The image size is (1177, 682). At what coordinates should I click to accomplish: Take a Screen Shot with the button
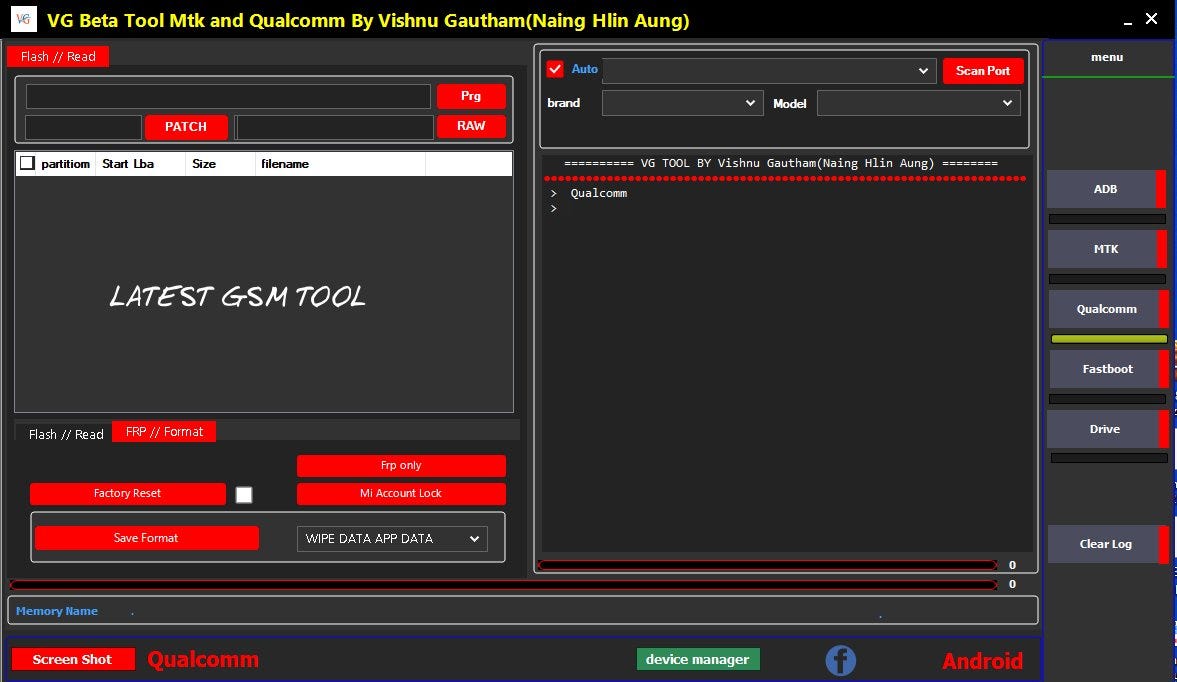coord(73,659)
